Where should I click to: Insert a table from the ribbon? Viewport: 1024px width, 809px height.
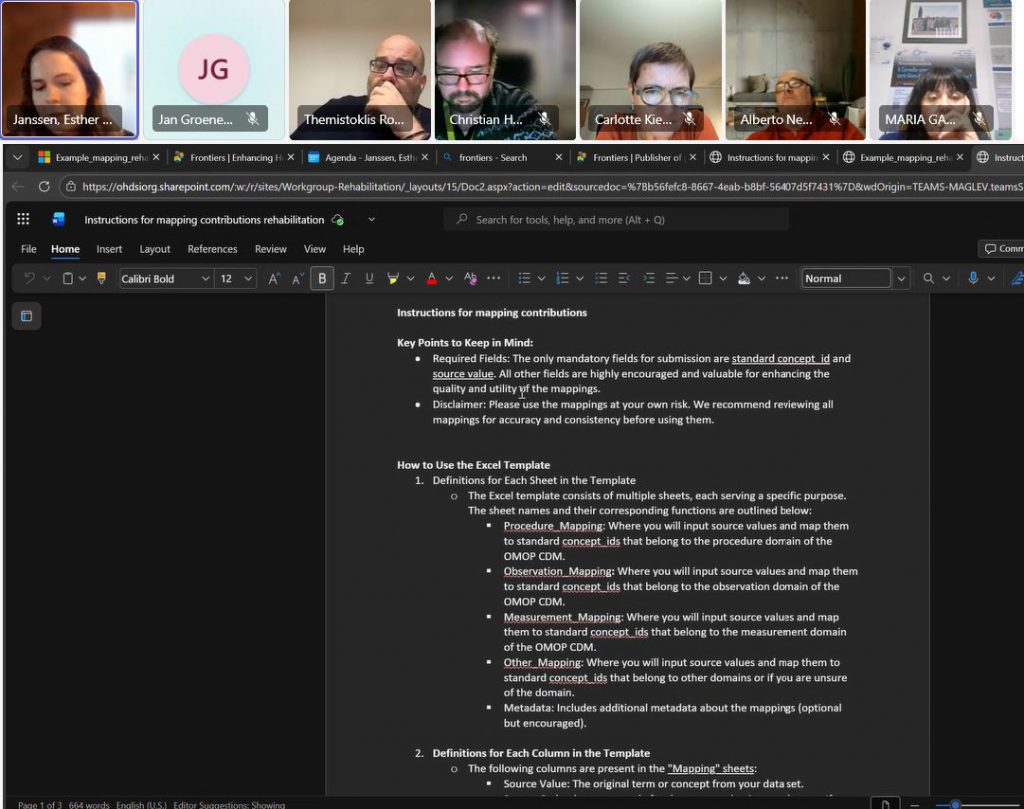pyautogui.click(x=705, y=278)
